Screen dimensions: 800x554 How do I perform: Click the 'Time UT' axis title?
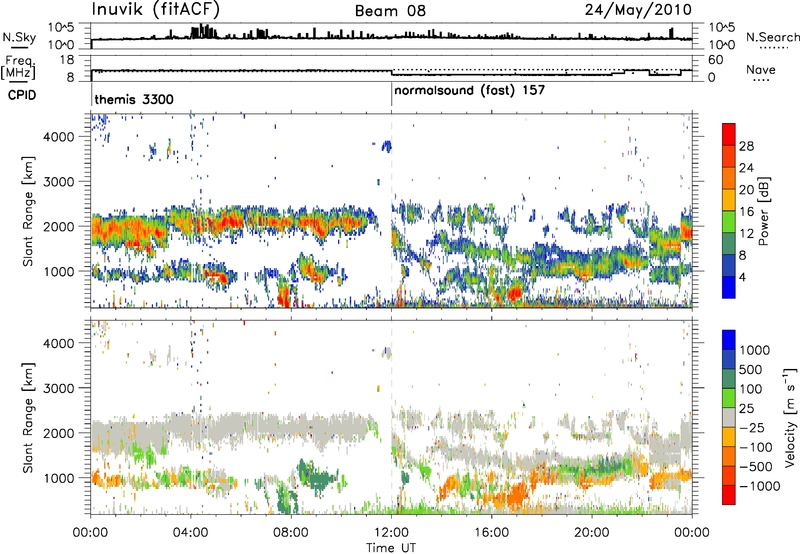(391, 548)
